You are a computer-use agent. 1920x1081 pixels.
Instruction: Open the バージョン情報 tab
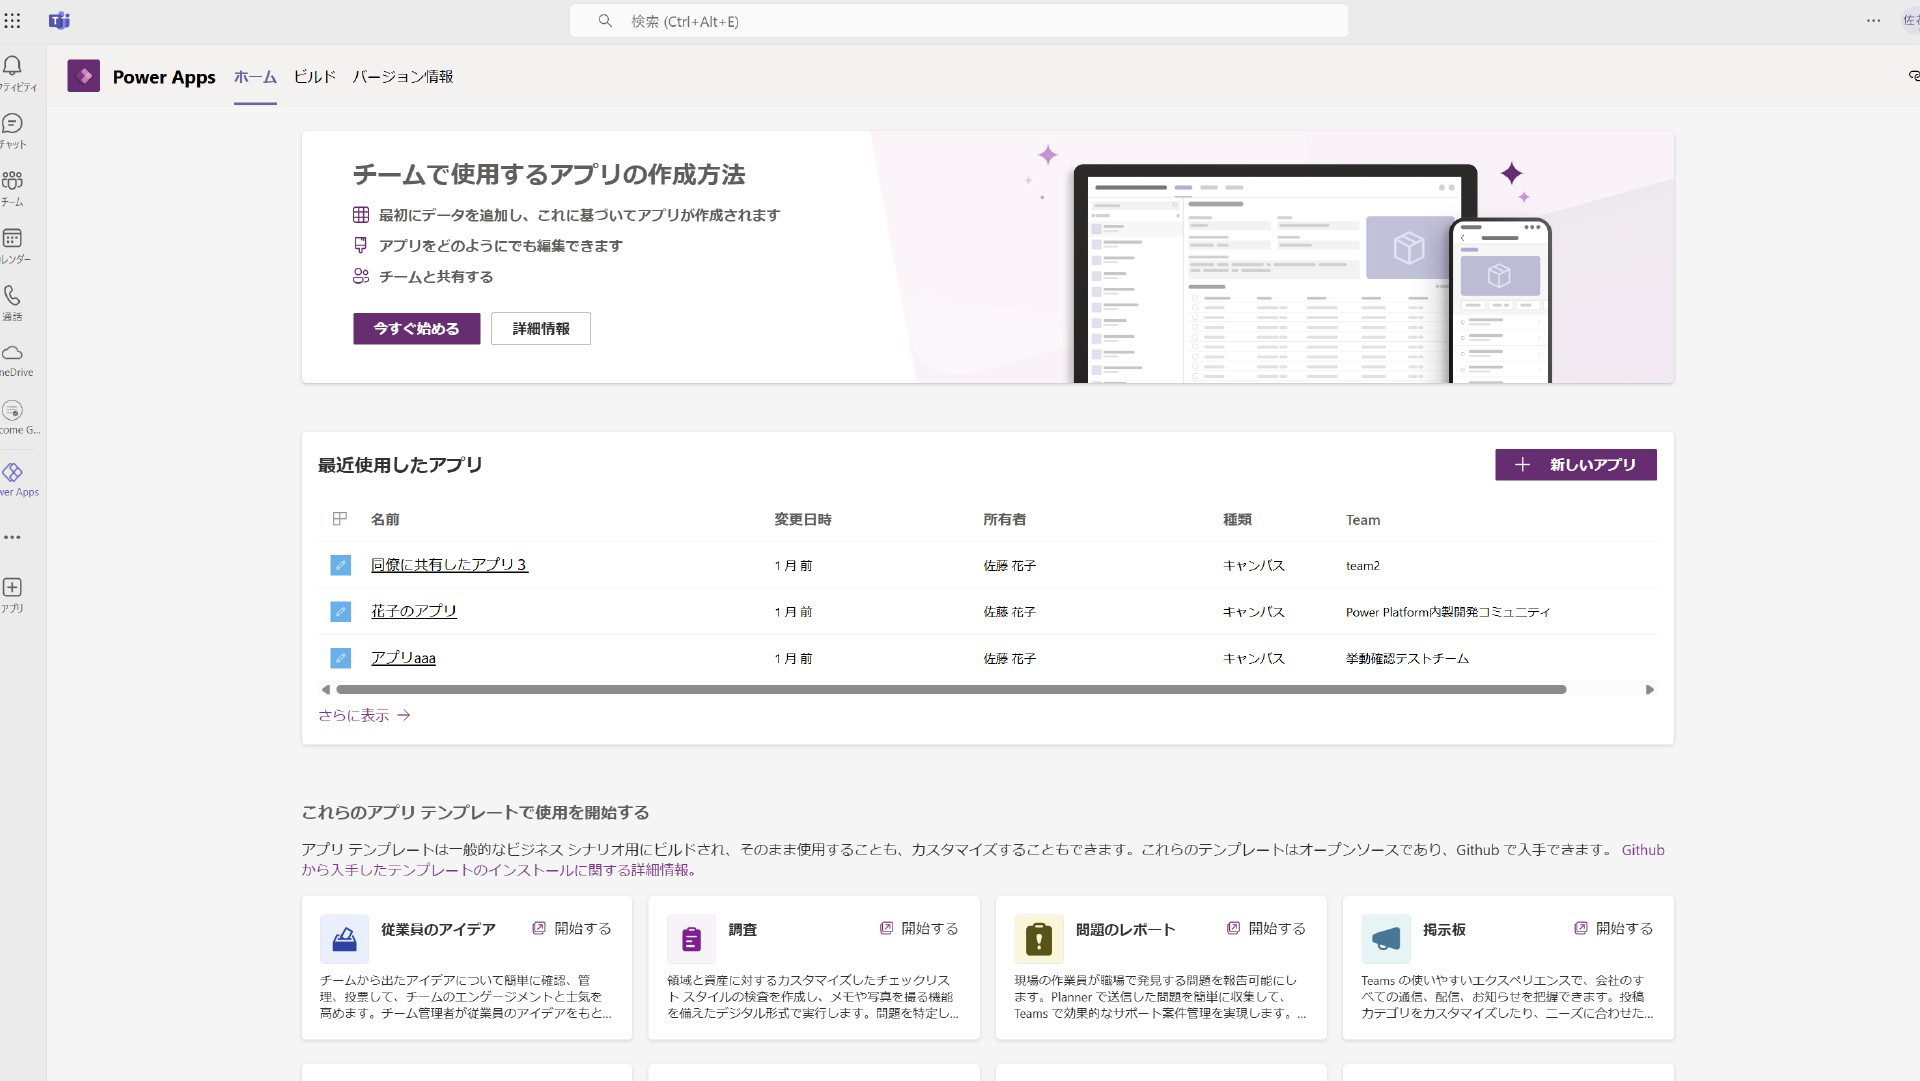pos(402,77)
